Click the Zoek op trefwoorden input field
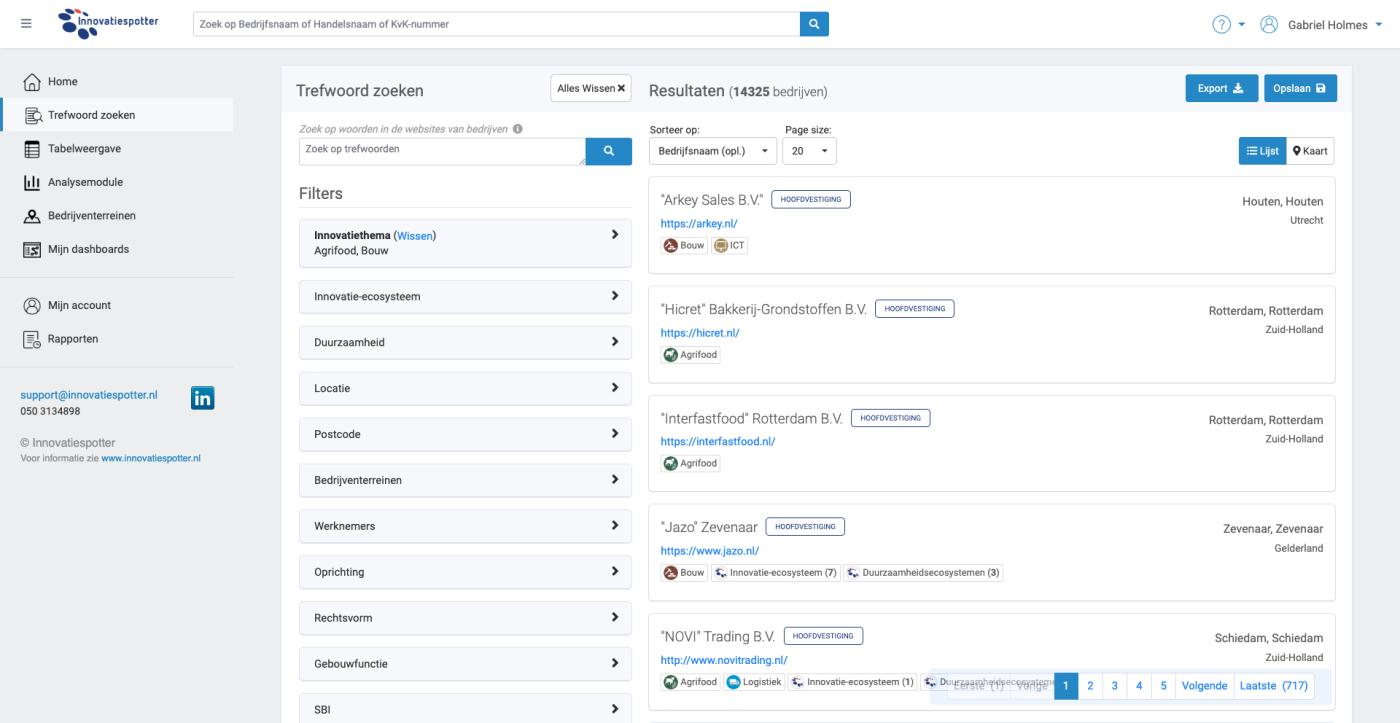 (x=441, y=151)
